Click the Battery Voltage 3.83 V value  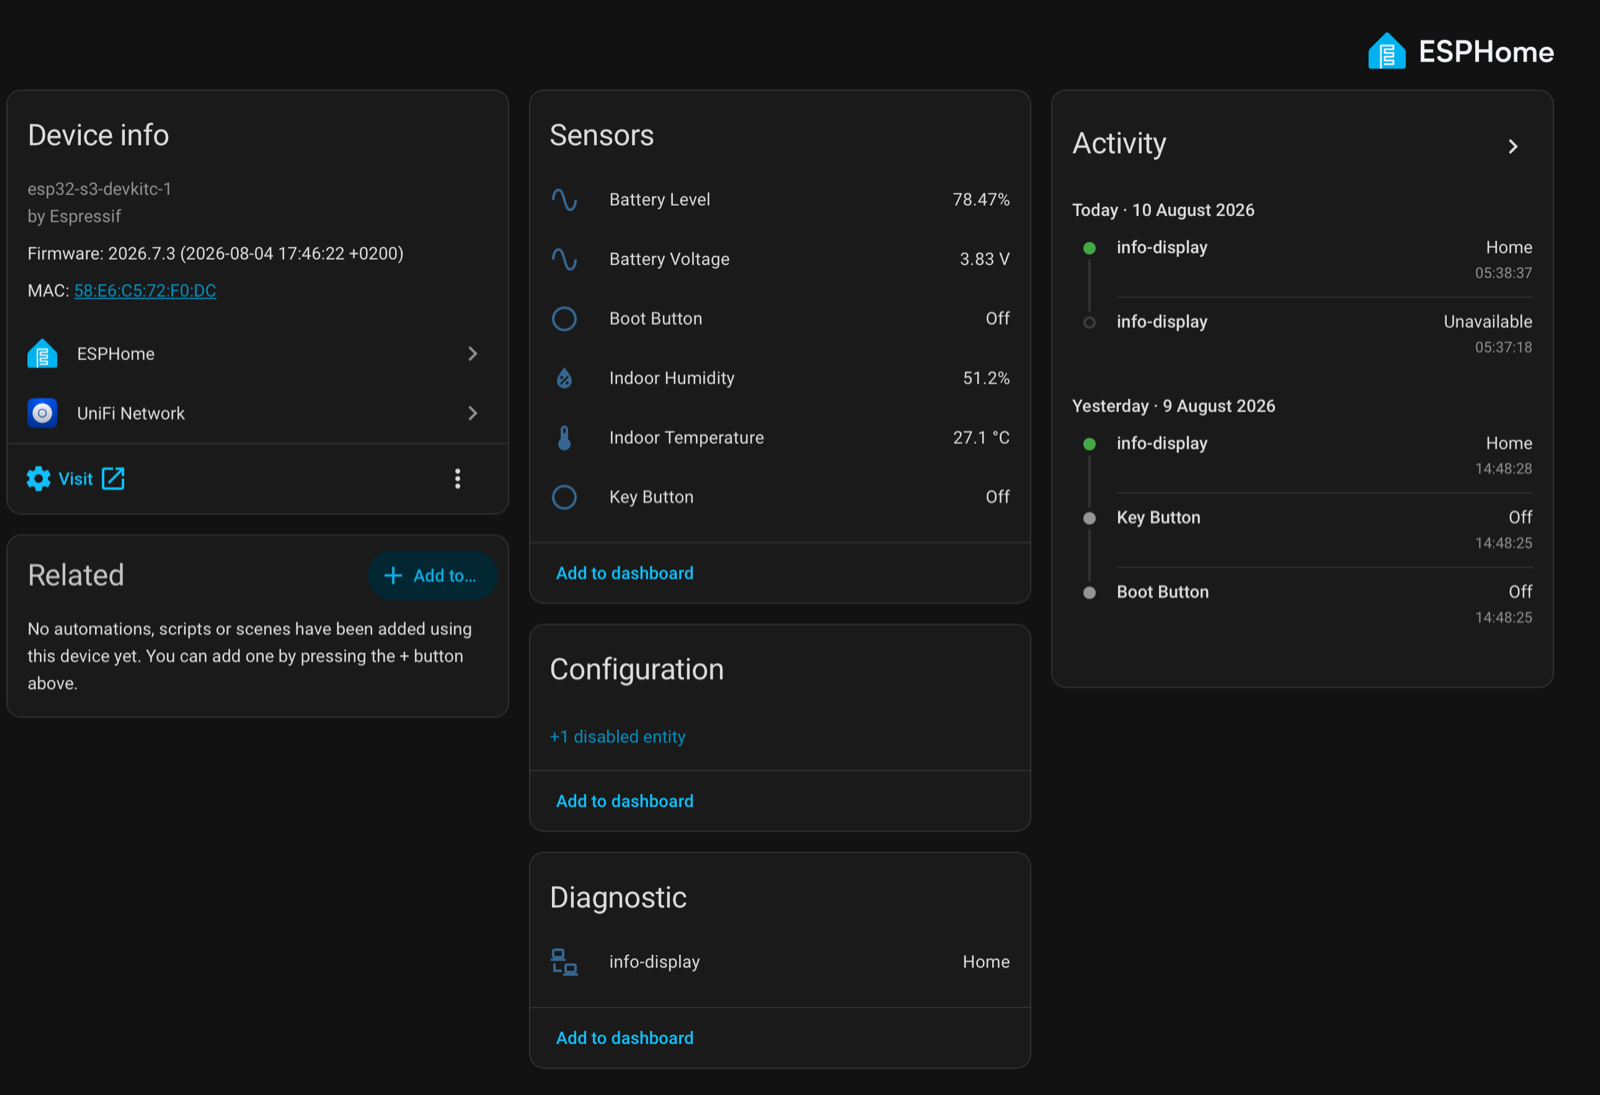[x=985, y=259]
